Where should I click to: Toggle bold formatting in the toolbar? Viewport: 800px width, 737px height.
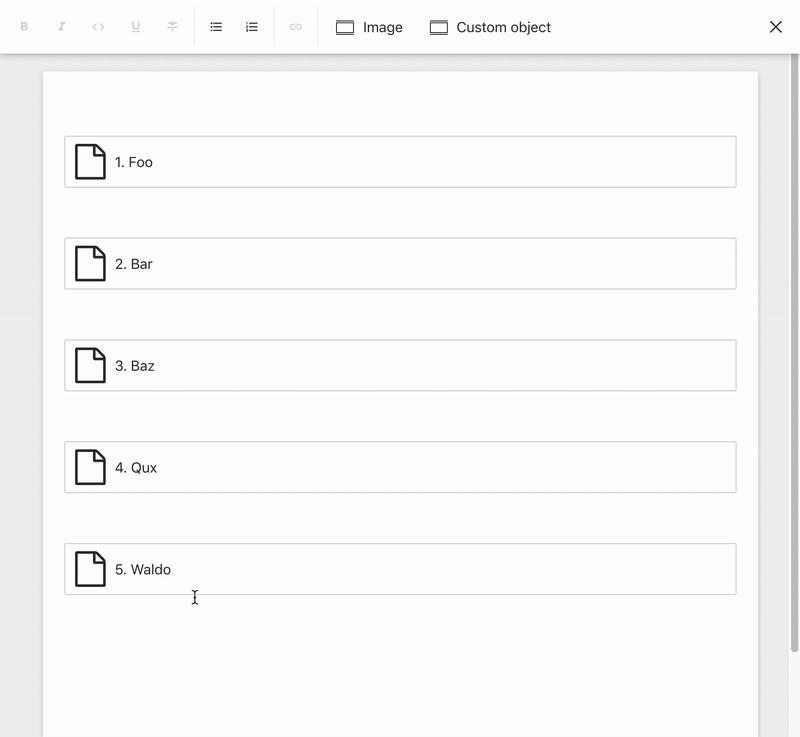click(24, 27)
